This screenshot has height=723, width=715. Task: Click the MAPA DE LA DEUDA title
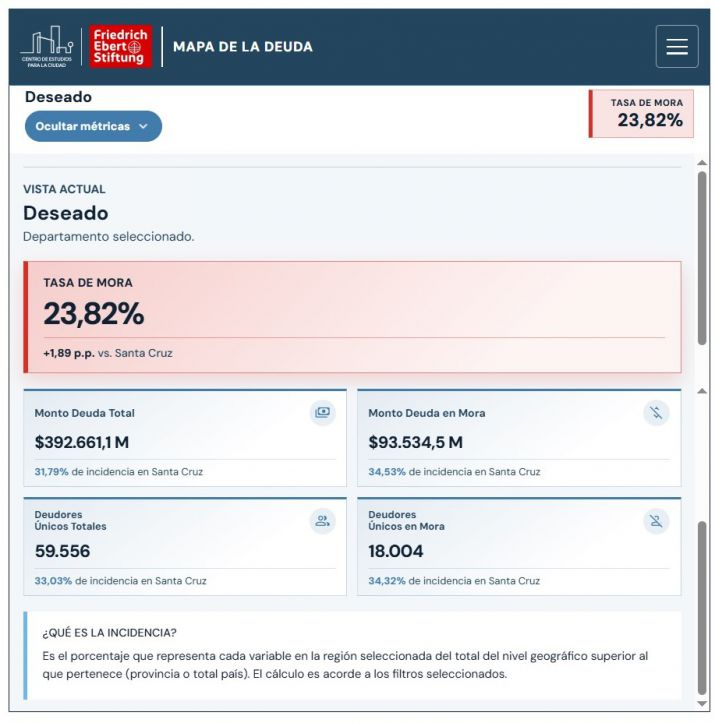point(243,47)
